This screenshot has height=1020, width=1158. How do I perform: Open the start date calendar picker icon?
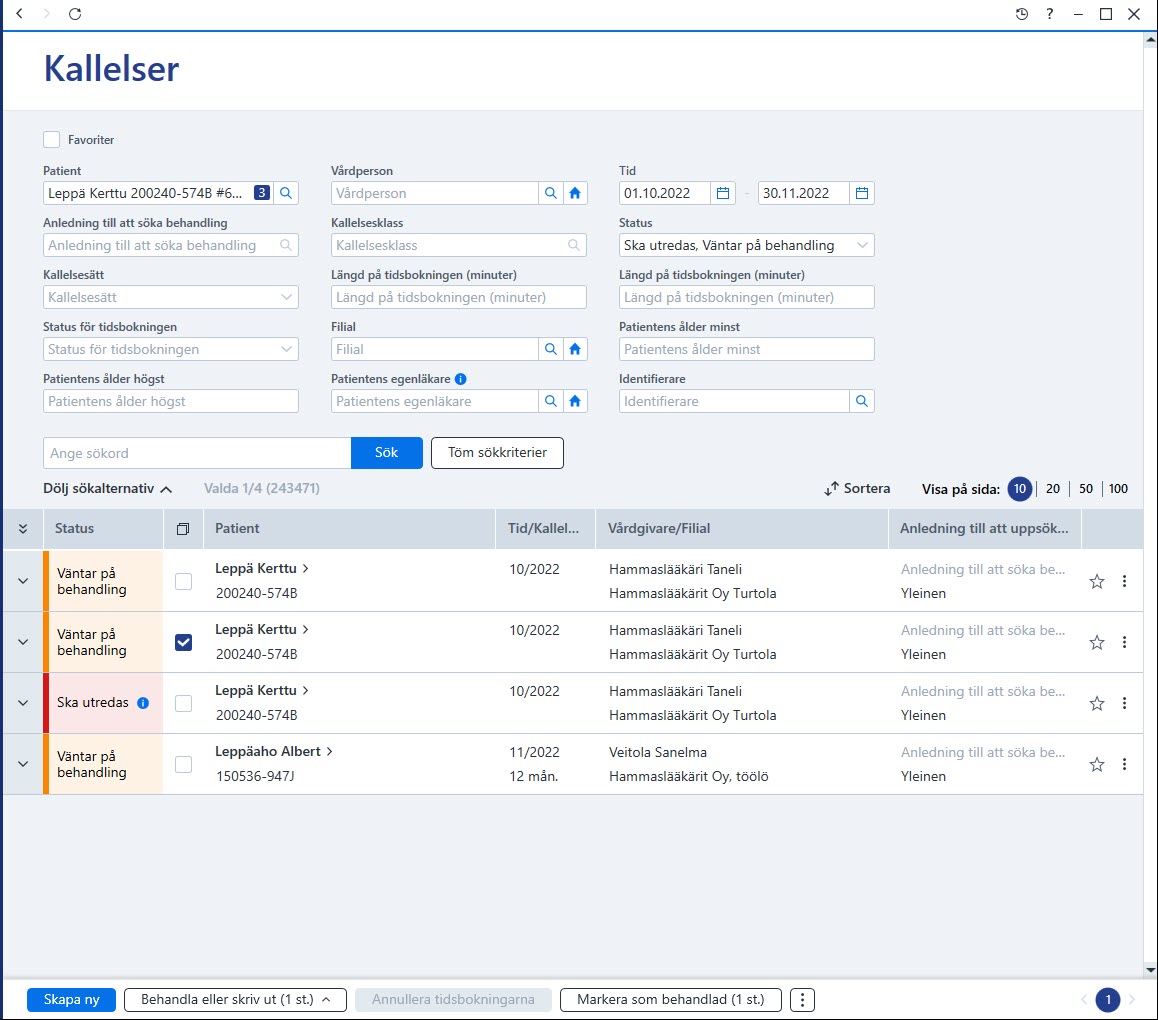click(x=723, y=193)
